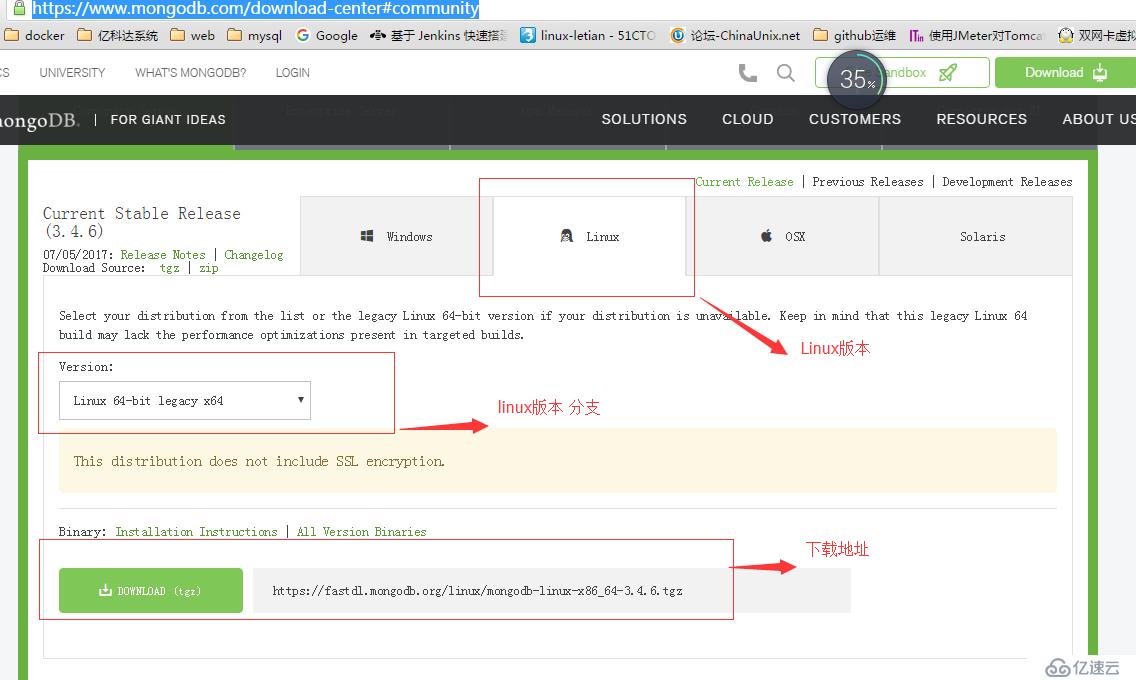Image resolution: width=1136 pixels, height=680 pixels.
Task: Switch to the Windows platform tab
Action: pos(396,236)
